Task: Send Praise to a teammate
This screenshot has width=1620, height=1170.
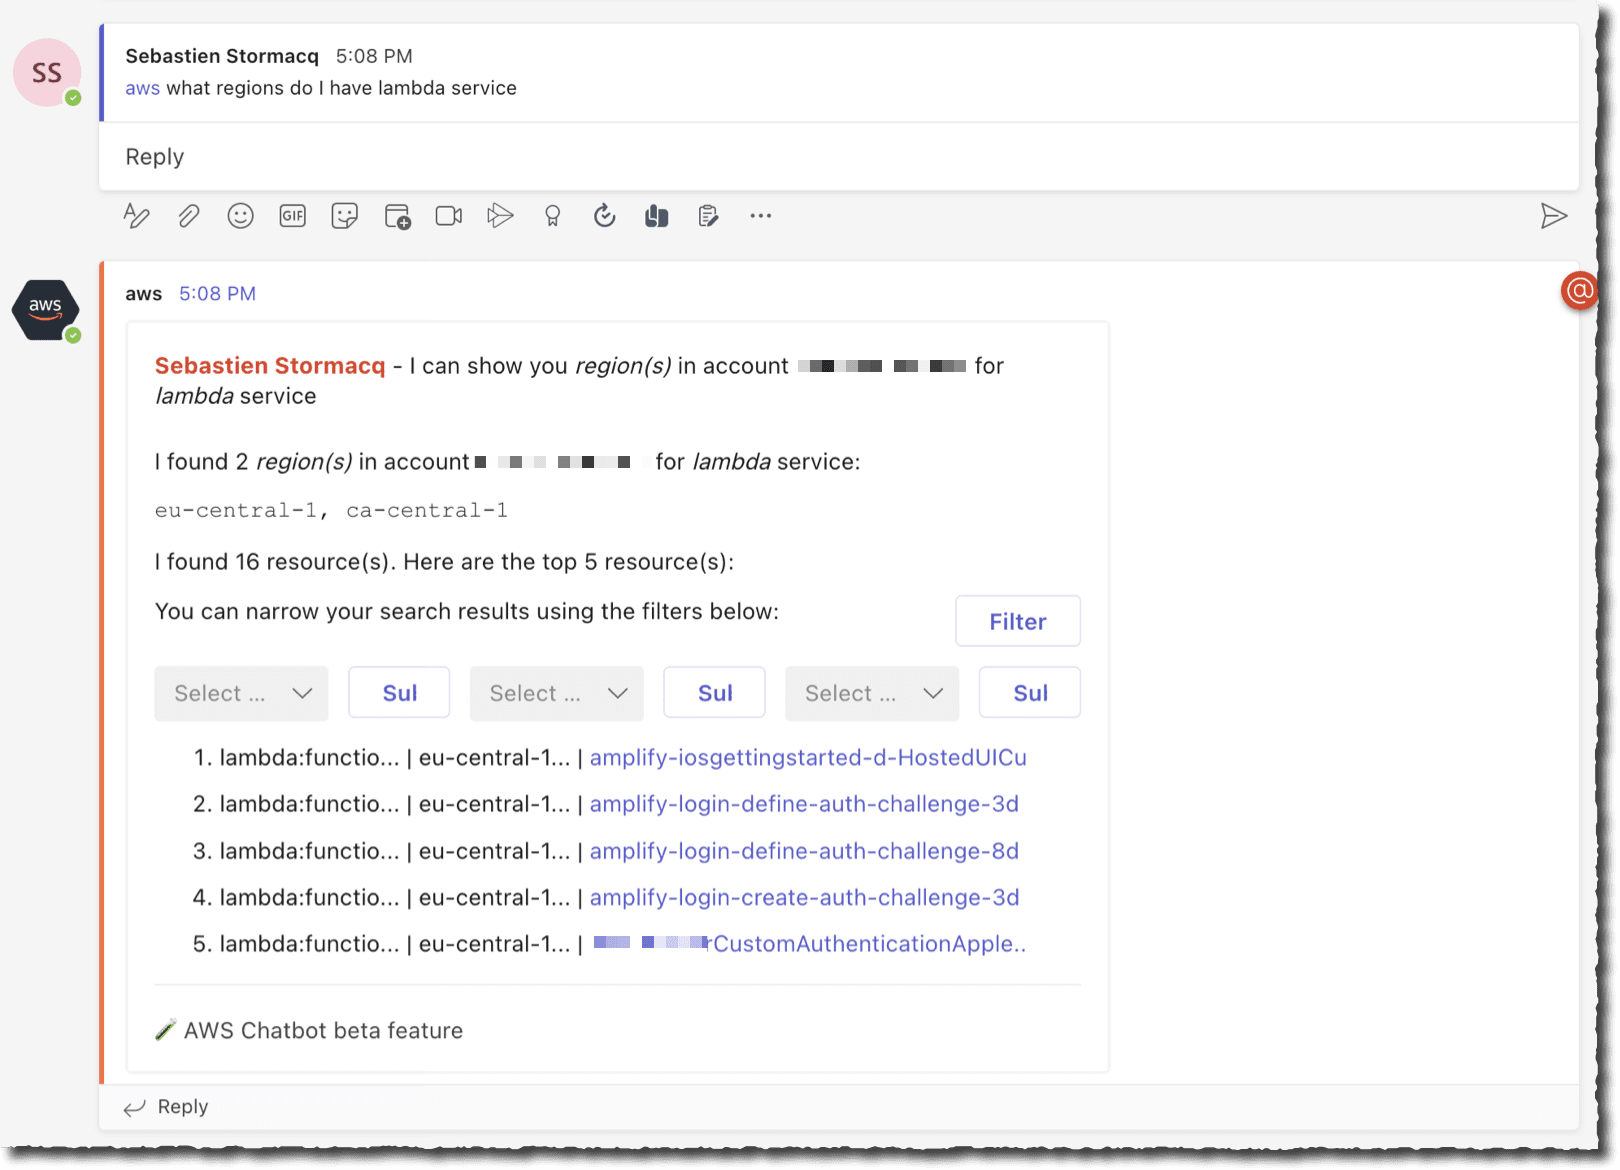Action: [x=552, y=215]
